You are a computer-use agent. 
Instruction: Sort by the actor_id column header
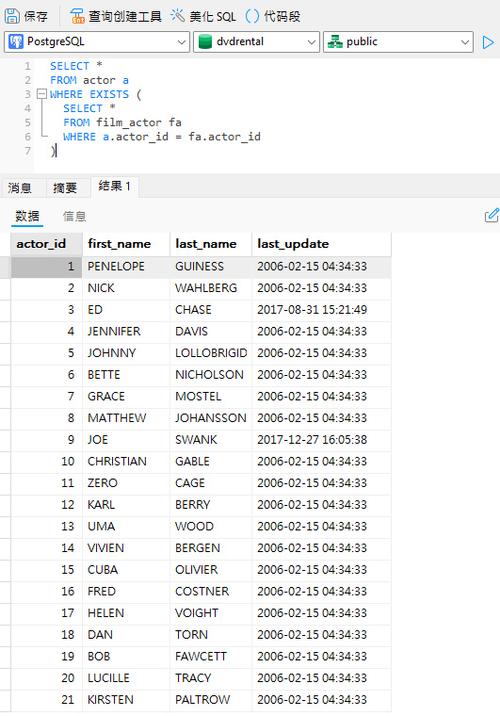pos(46,244)
